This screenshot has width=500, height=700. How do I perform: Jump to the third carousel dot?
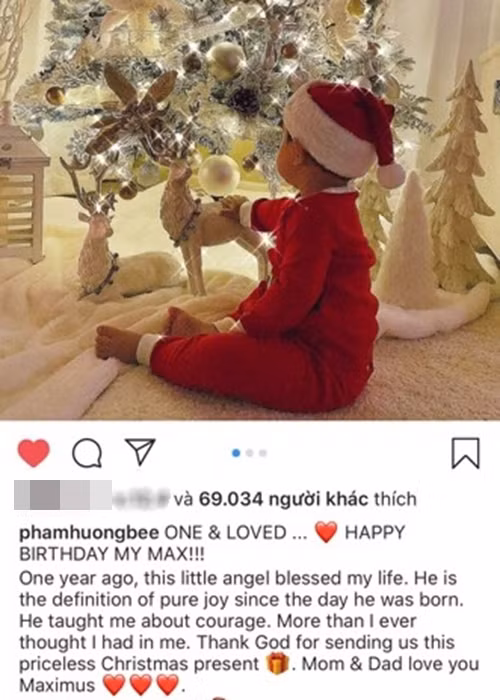click(x=262, y=453)
